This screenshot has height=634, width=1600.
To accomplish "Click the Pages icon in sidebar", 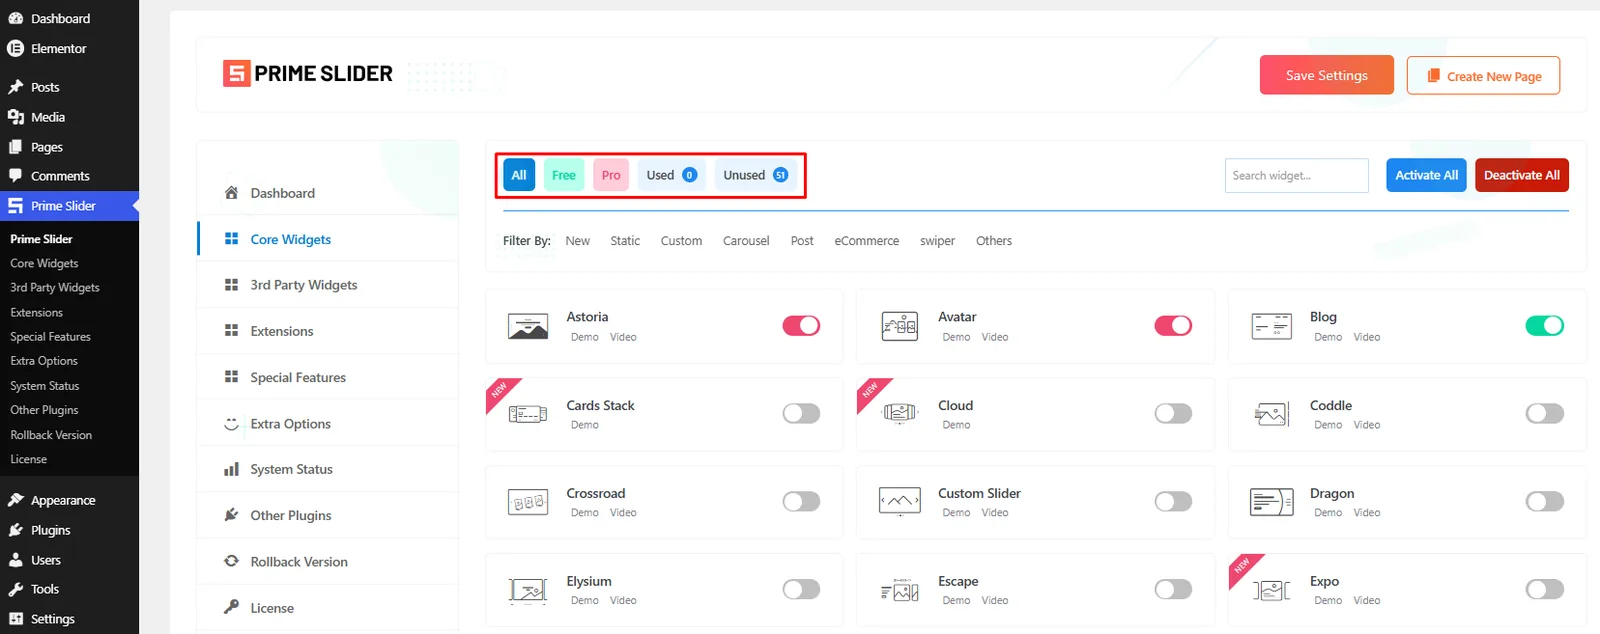I will 15,147.
